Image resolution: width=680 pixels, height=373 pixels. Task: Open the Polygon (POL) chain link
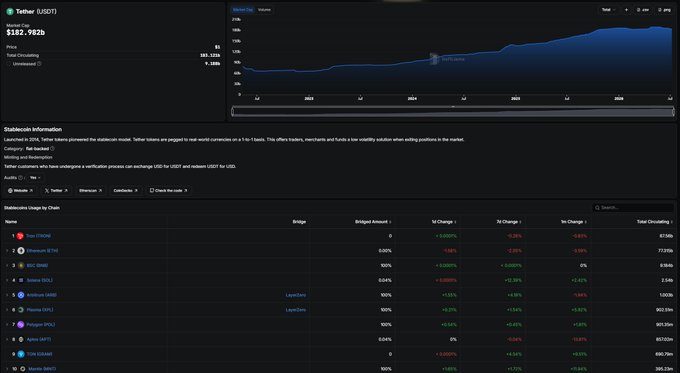tap(41, 324)
